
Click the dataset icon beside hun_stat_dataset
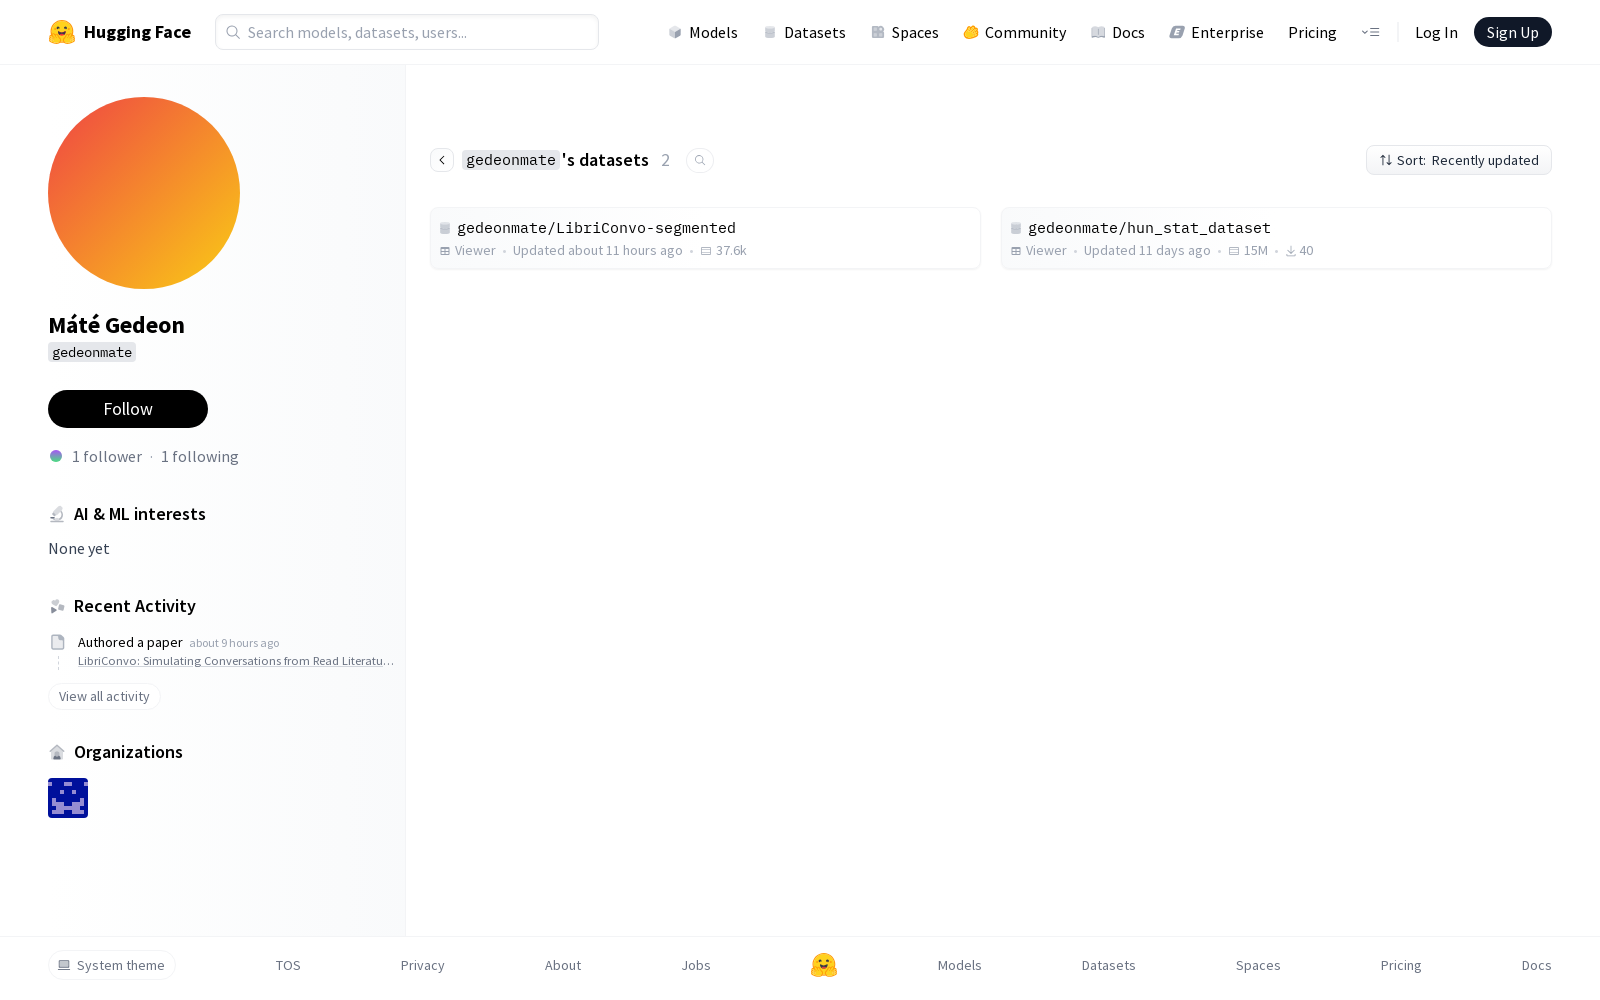1016,228
